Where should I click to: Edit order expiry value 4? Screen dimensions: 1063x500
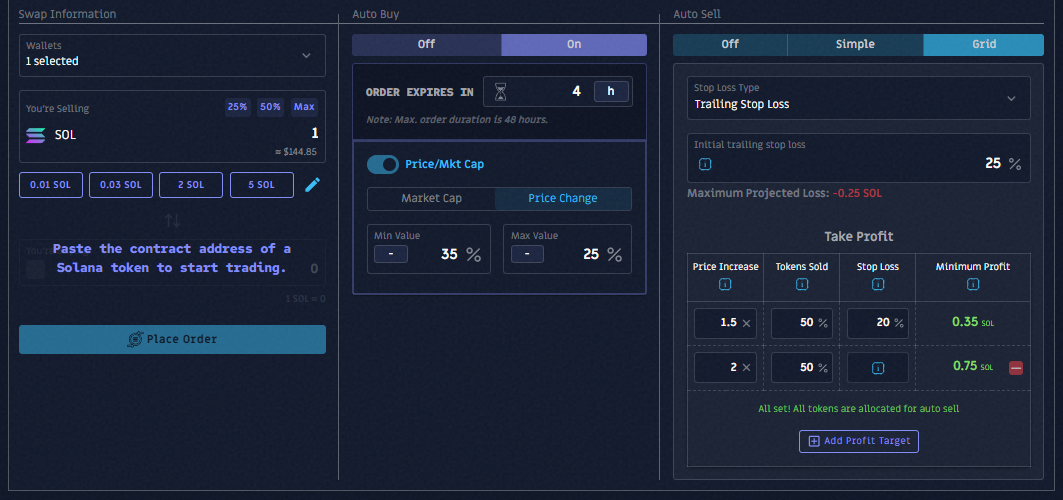pos(576,91)
